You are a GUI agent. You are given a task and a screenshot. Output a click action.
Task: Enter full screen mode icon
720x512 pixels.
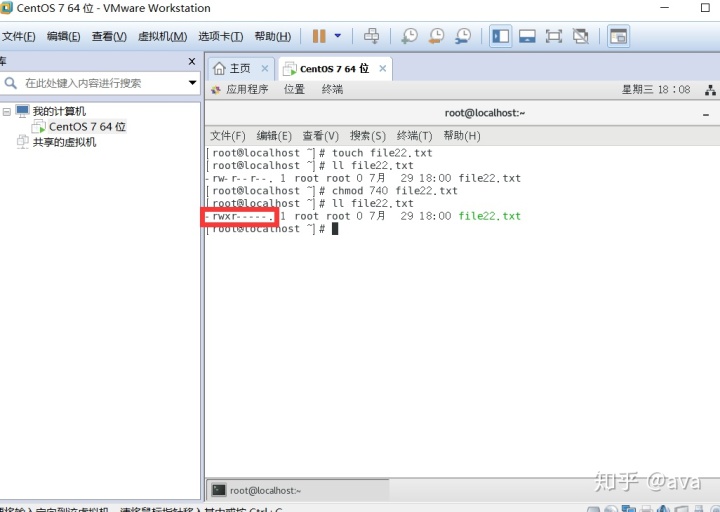tap(554, 36)
